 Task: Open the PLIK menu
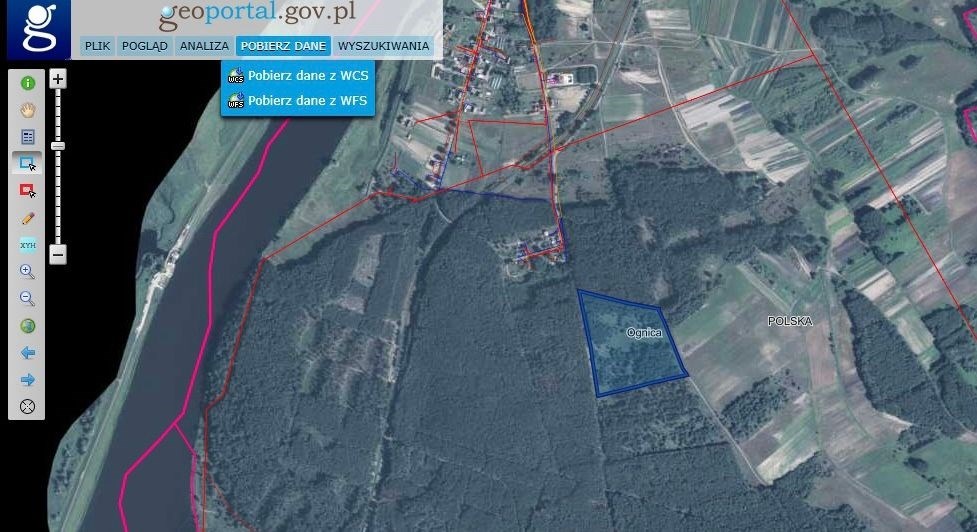[x=97, y=46]
